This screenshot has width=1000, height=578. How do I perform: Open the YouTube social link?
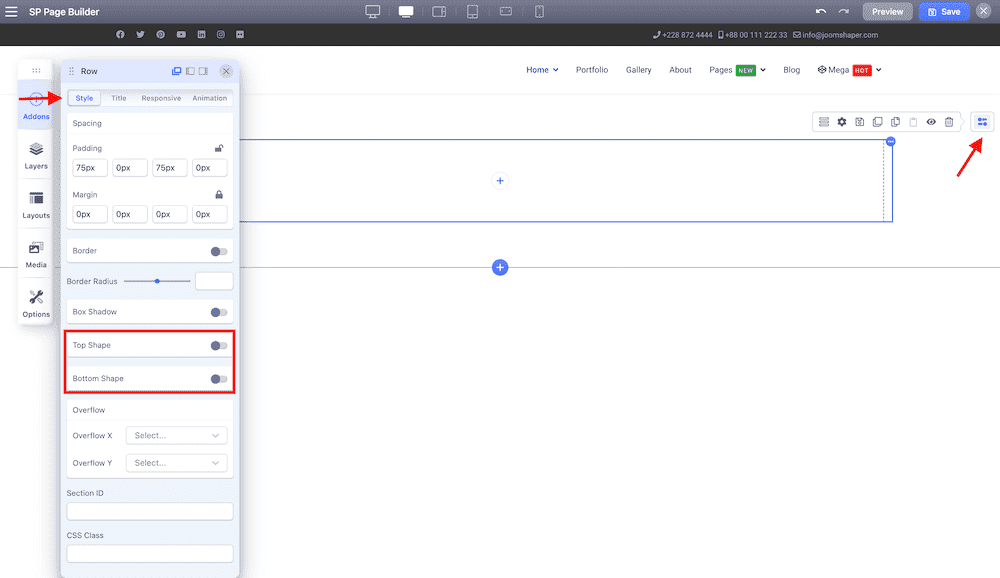pos(181,34)
